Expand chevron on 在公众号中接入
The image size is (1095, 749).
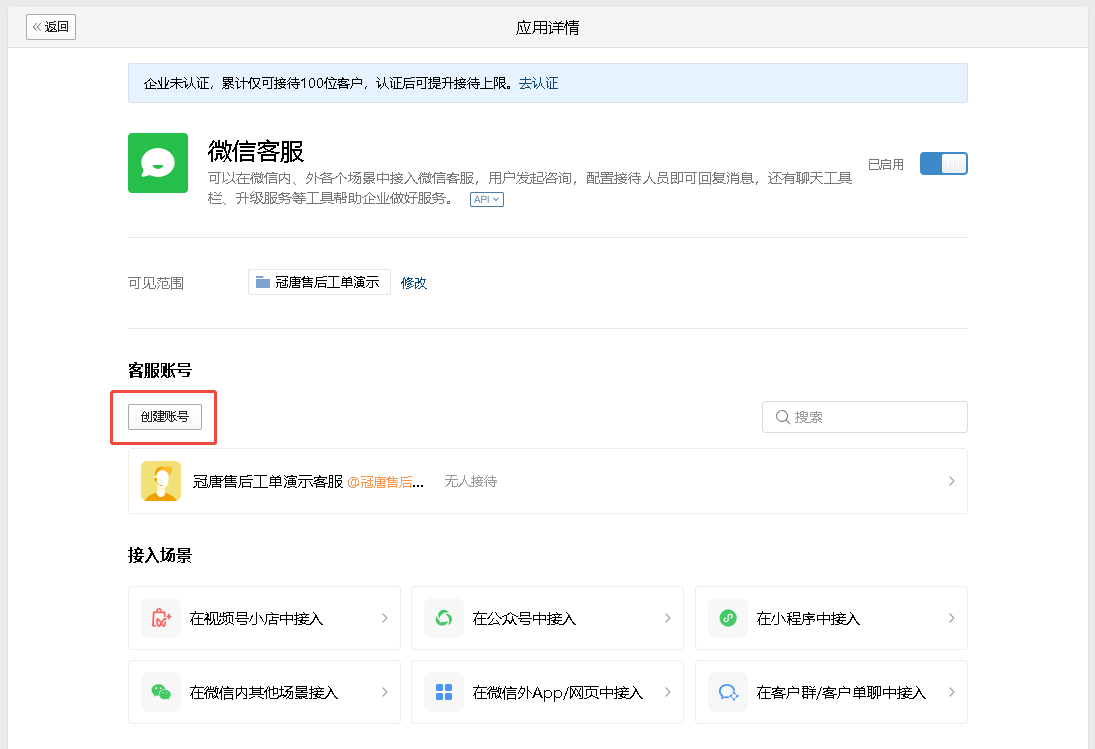(668, 618)
